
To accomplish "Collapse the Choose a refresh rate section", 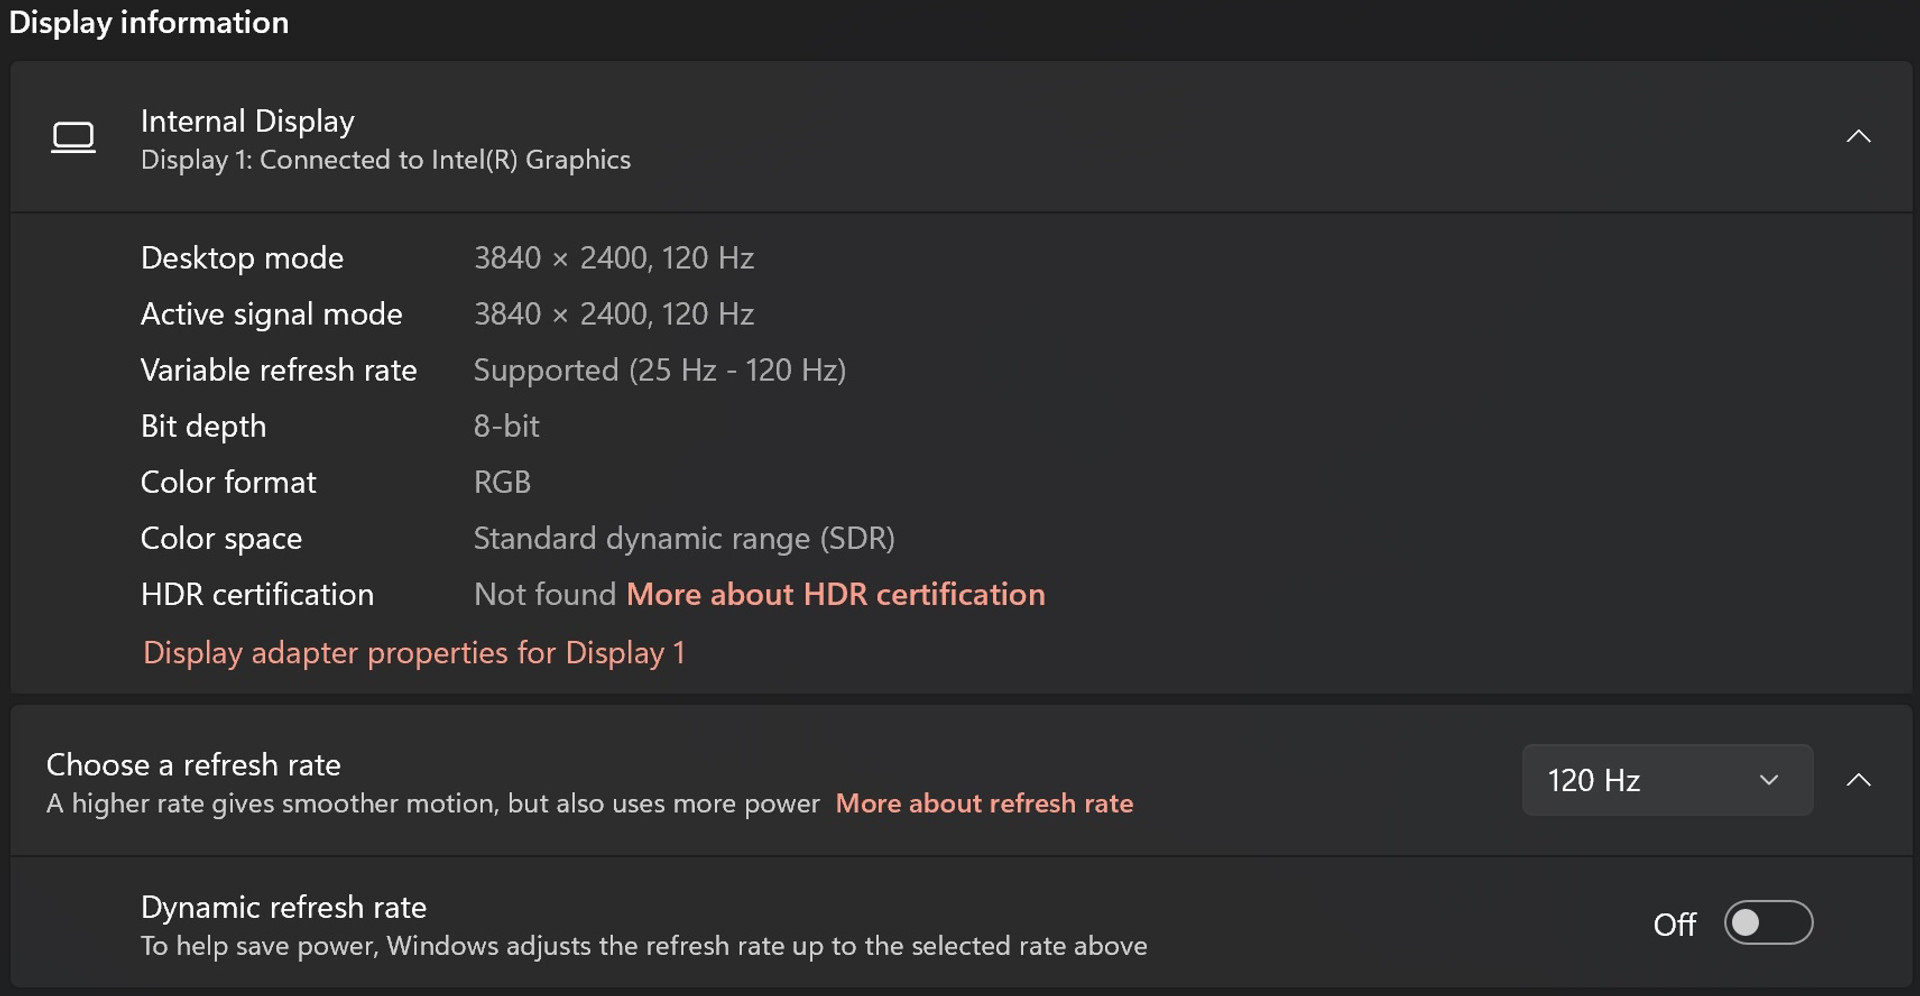I will [1858, 780].
